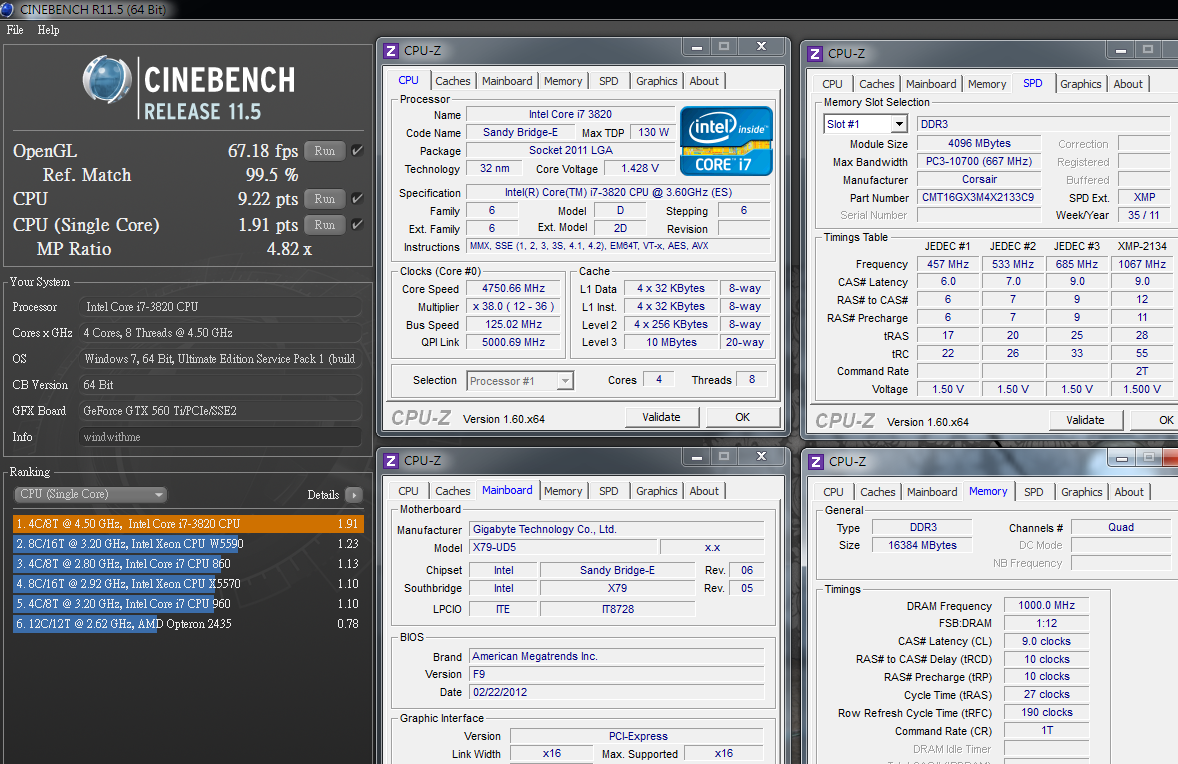
Task: Click the Intel Core i7 logo badge
Action: [x=726, y=141]
